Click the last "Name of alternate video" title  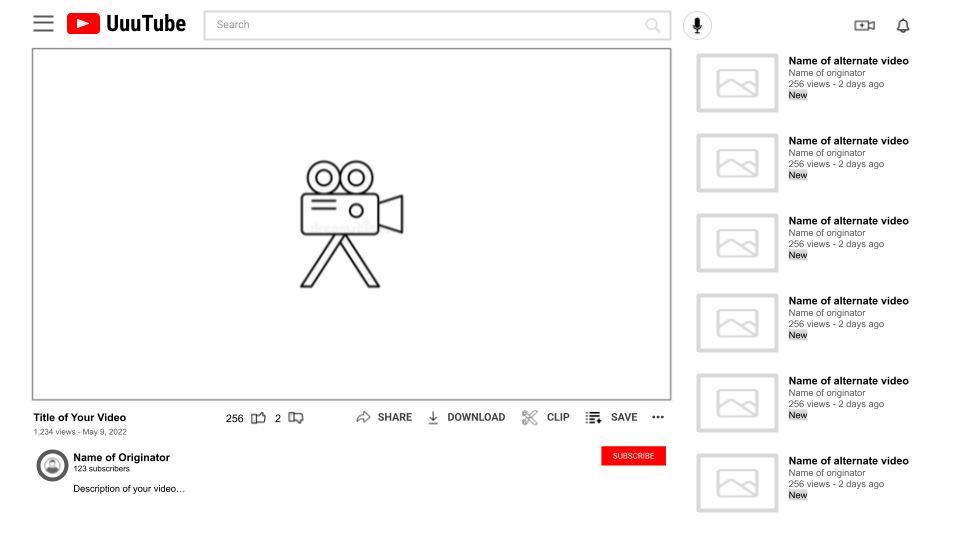[849, 460]
